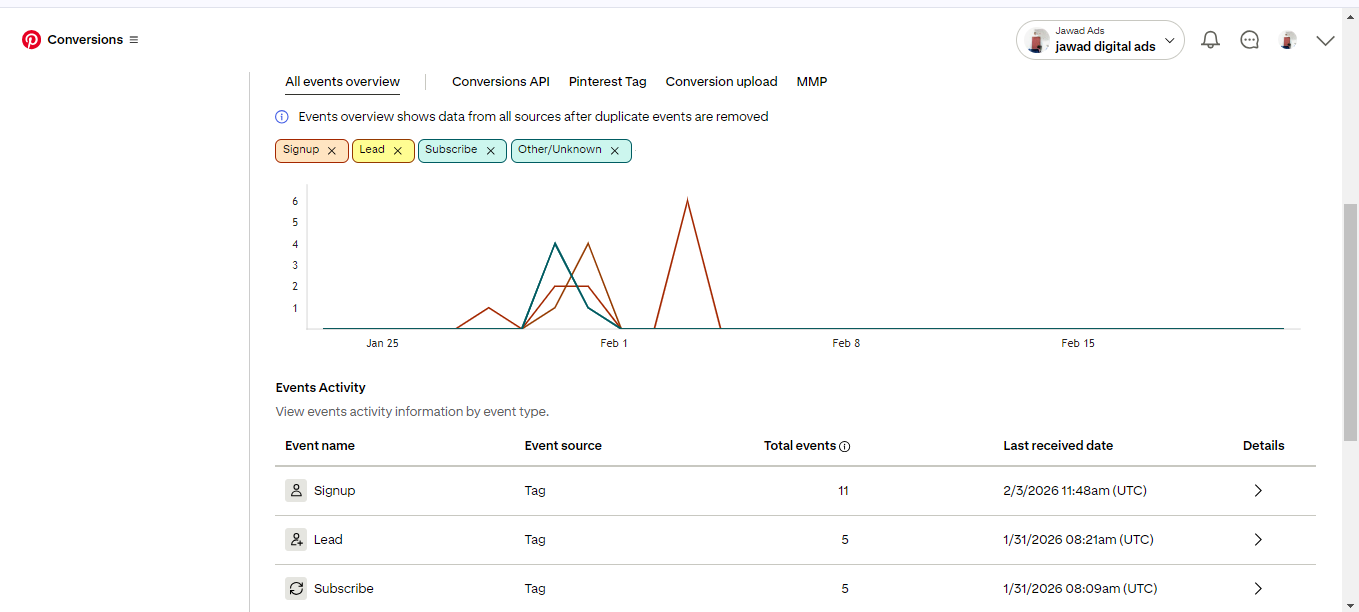Expand Lead event details chevron

click(x=1258, y=540)
